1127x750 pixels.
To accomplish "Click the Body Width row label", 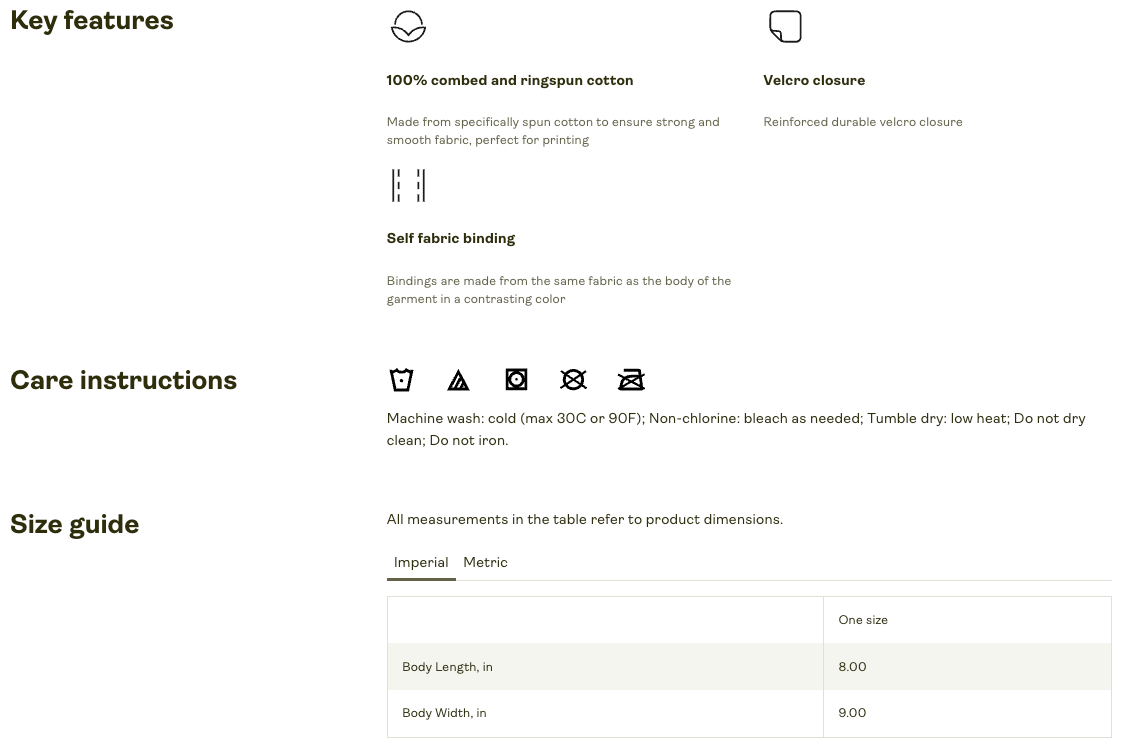I will [444, 713].
